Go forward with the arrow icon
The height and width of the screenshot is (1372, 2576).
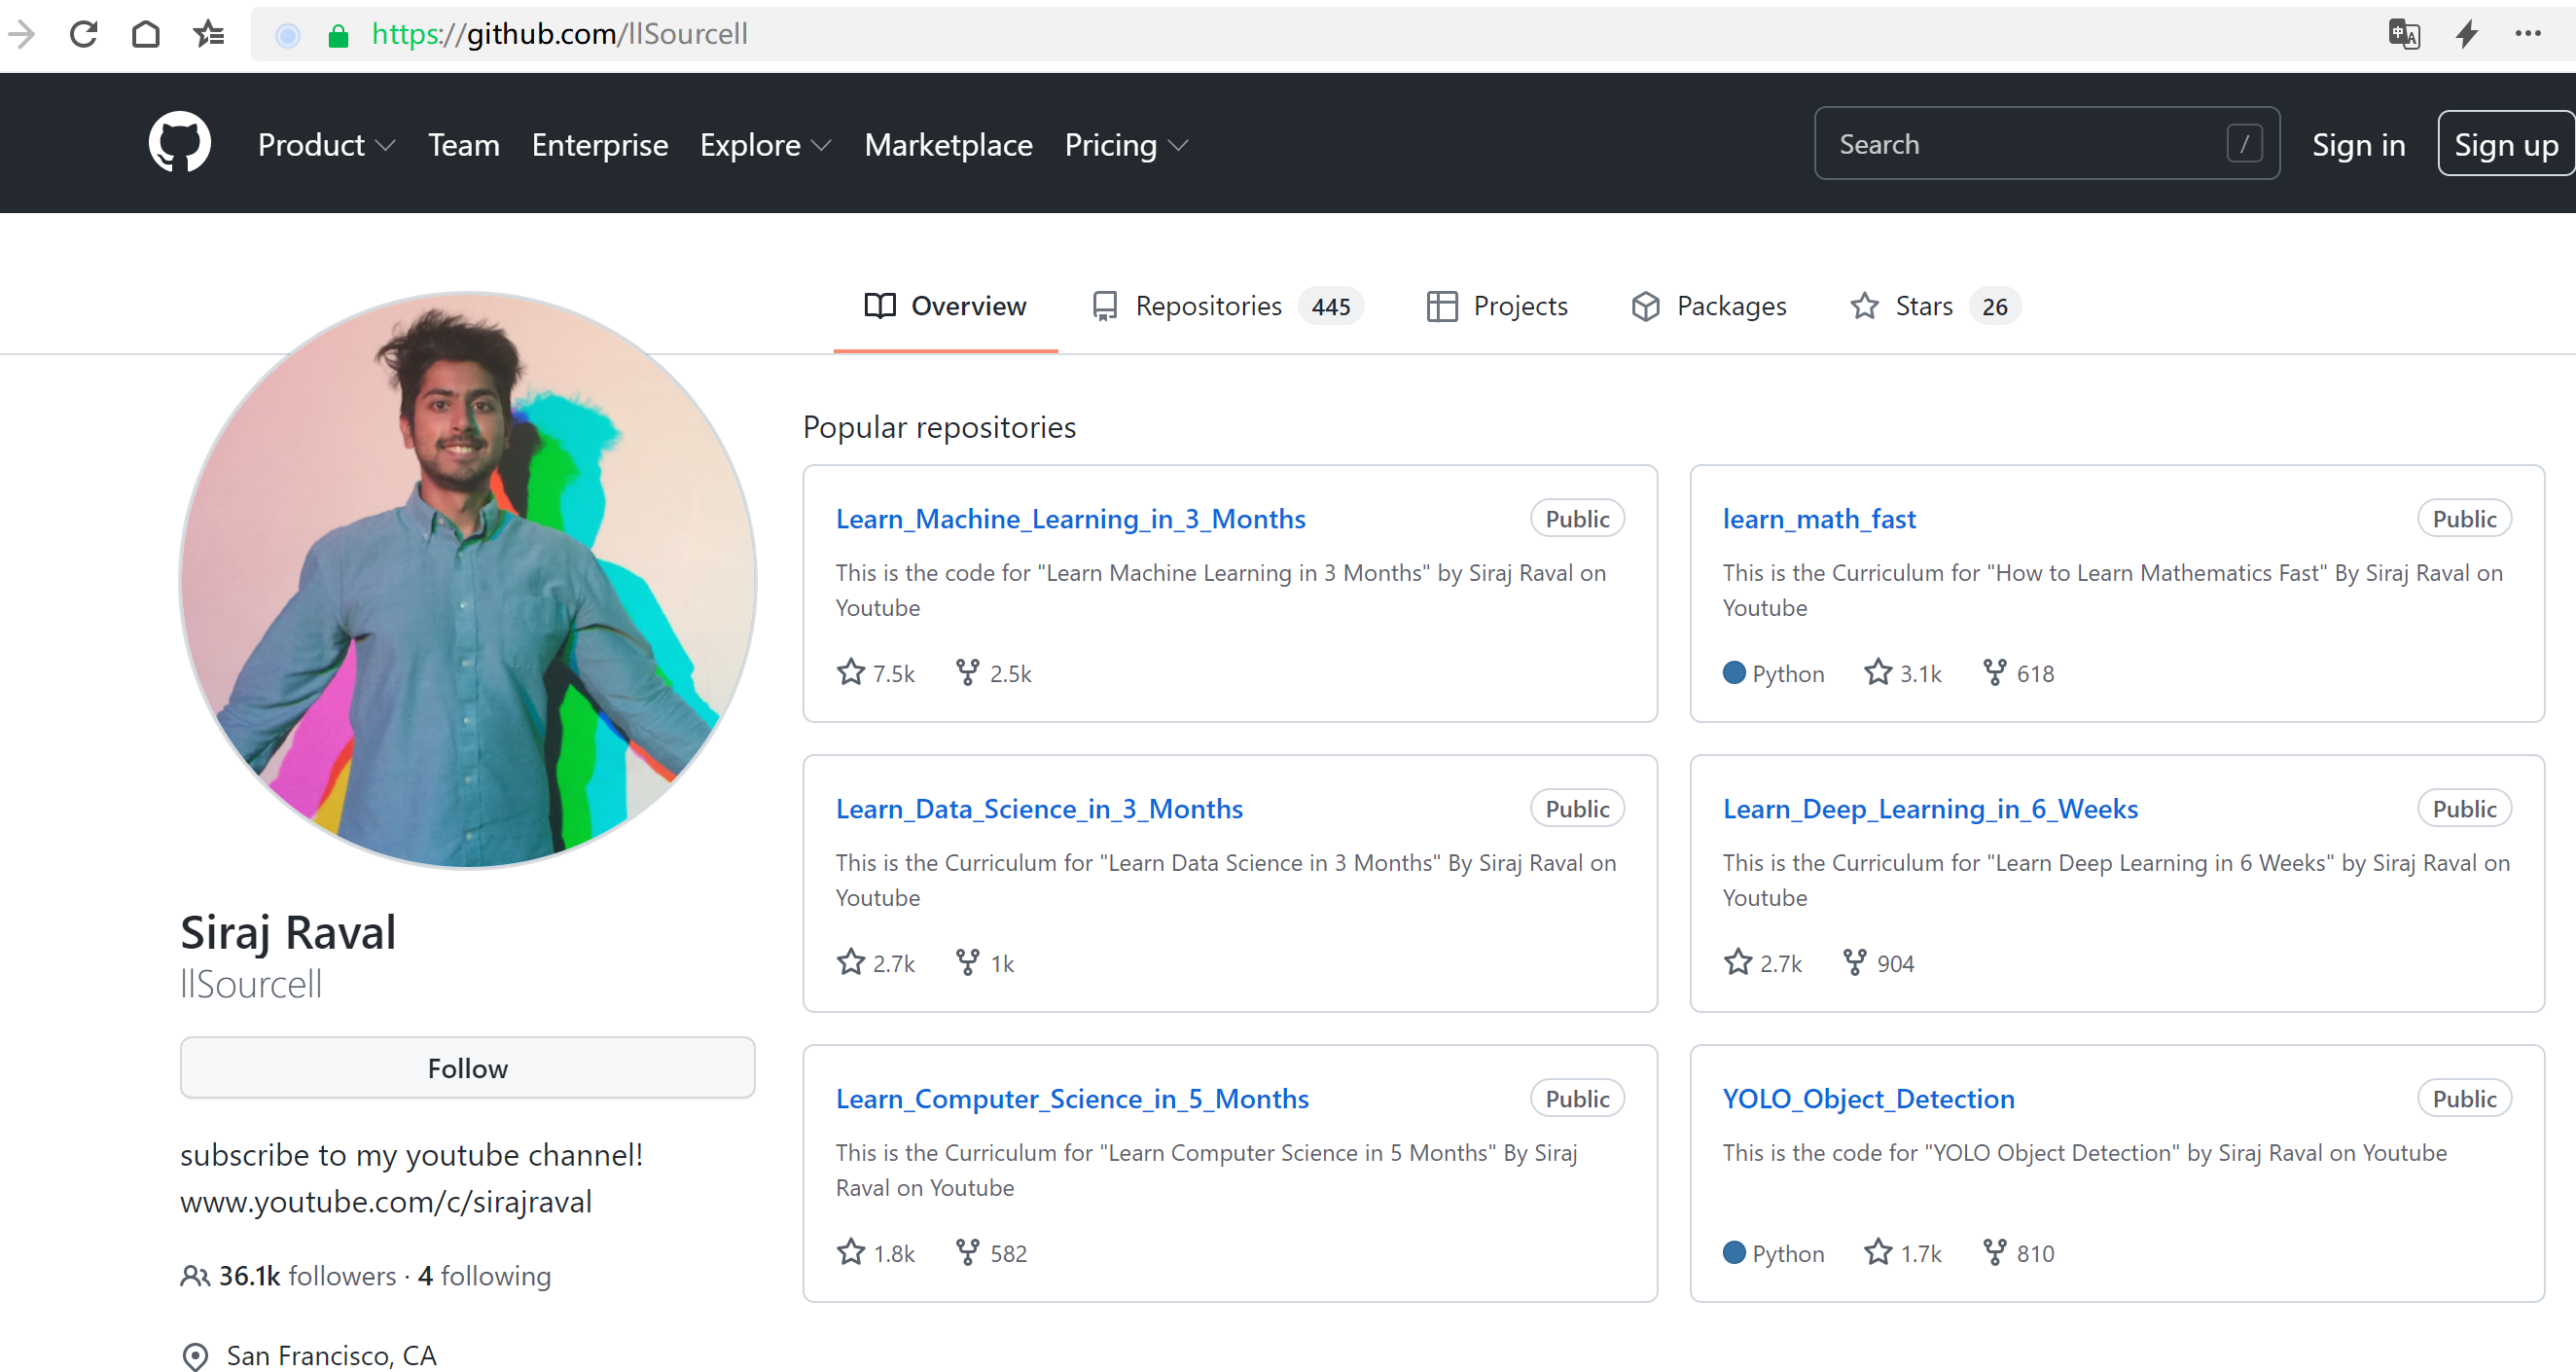point(20,34)
